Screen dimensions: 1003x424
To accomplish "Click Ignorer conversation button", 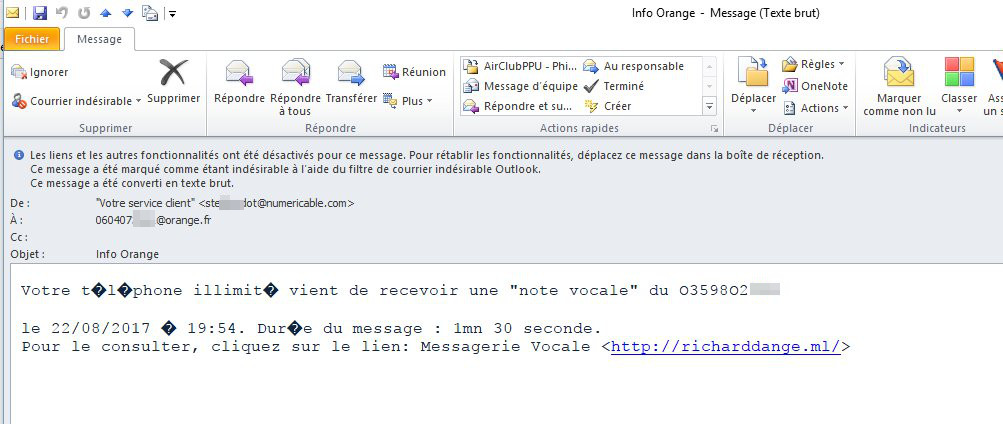I will click(40, 72).
